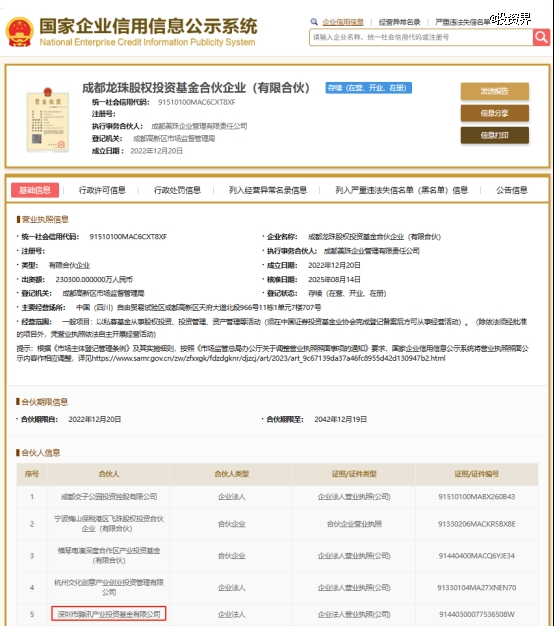The image size is (554, 626).
Task: Click the 信息打印 button
Action: (x=495, y=135)
